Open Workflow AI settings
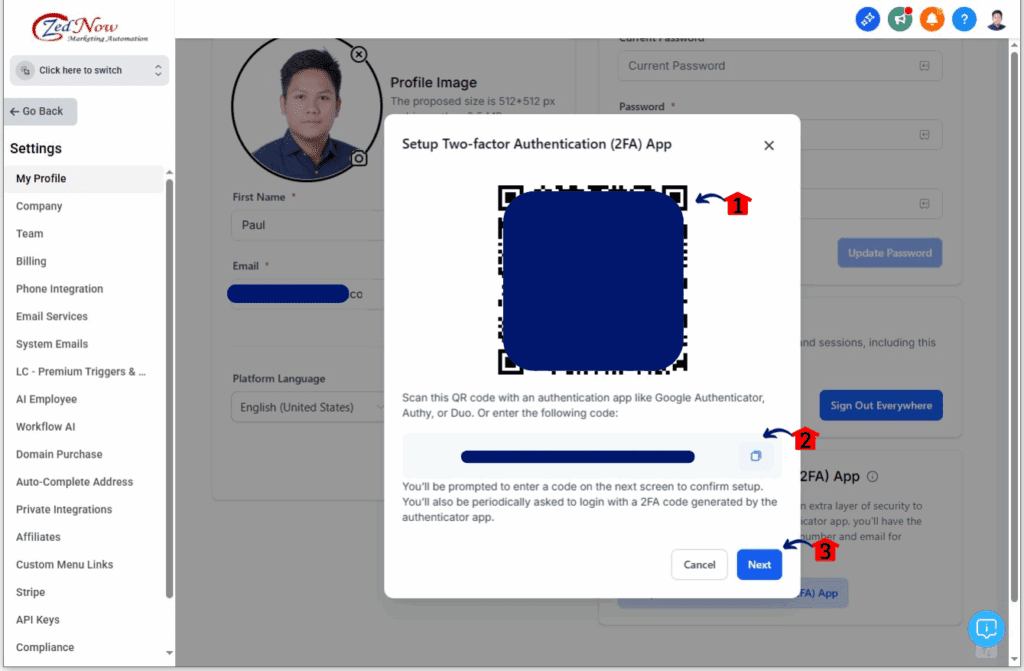 46,427
